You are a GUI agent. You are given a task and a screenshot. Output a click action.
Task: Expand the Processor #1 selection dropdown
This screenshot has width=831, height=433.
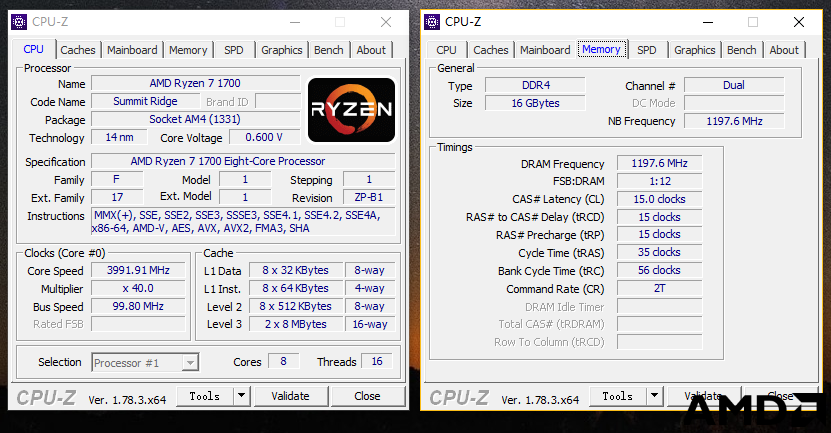pos(190,363)
